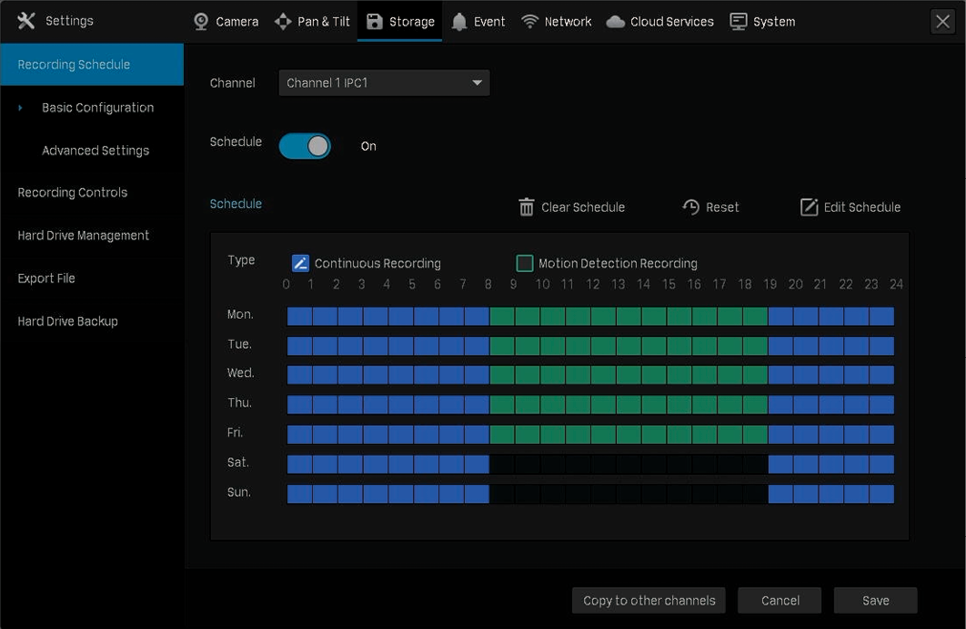This screenshot has height=629, width=966.
Task: Click Sunday's last blue block at hour 23
Action: point(882,493)
